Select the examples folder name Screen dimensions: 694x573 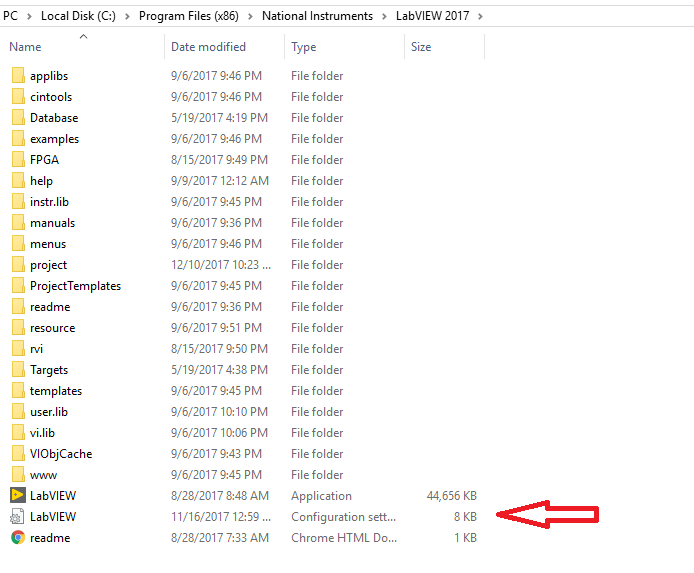tap(54, 139)
